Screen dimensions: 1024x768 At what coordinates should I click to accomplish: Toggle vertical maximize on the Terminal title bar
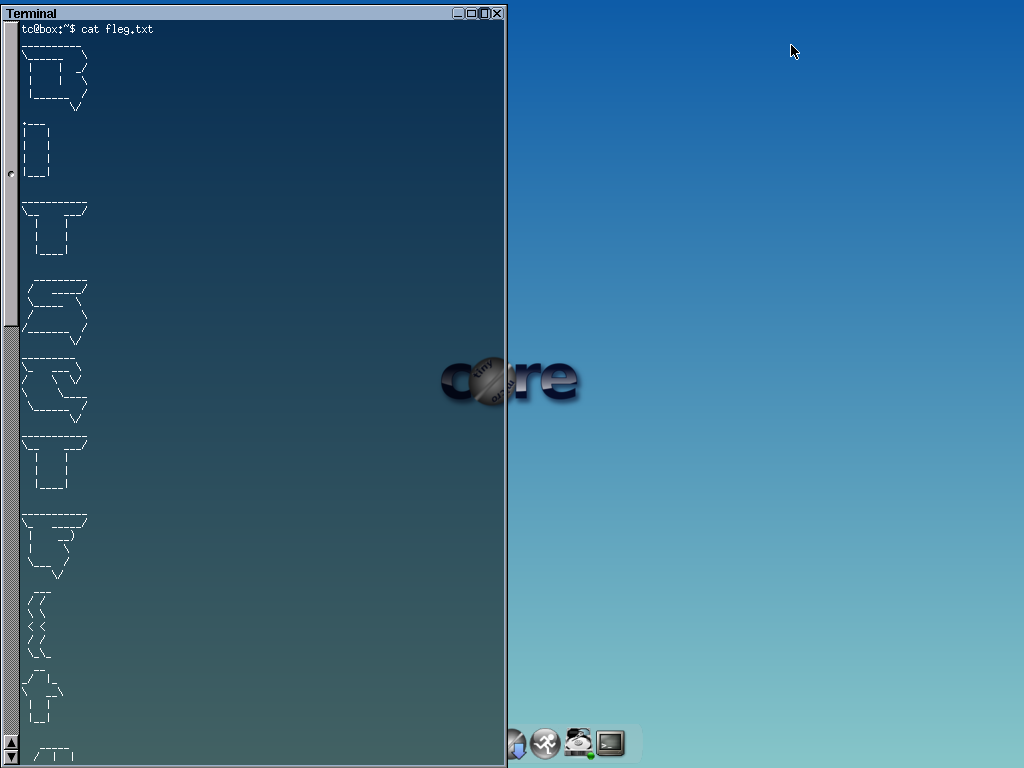[484, 13]
